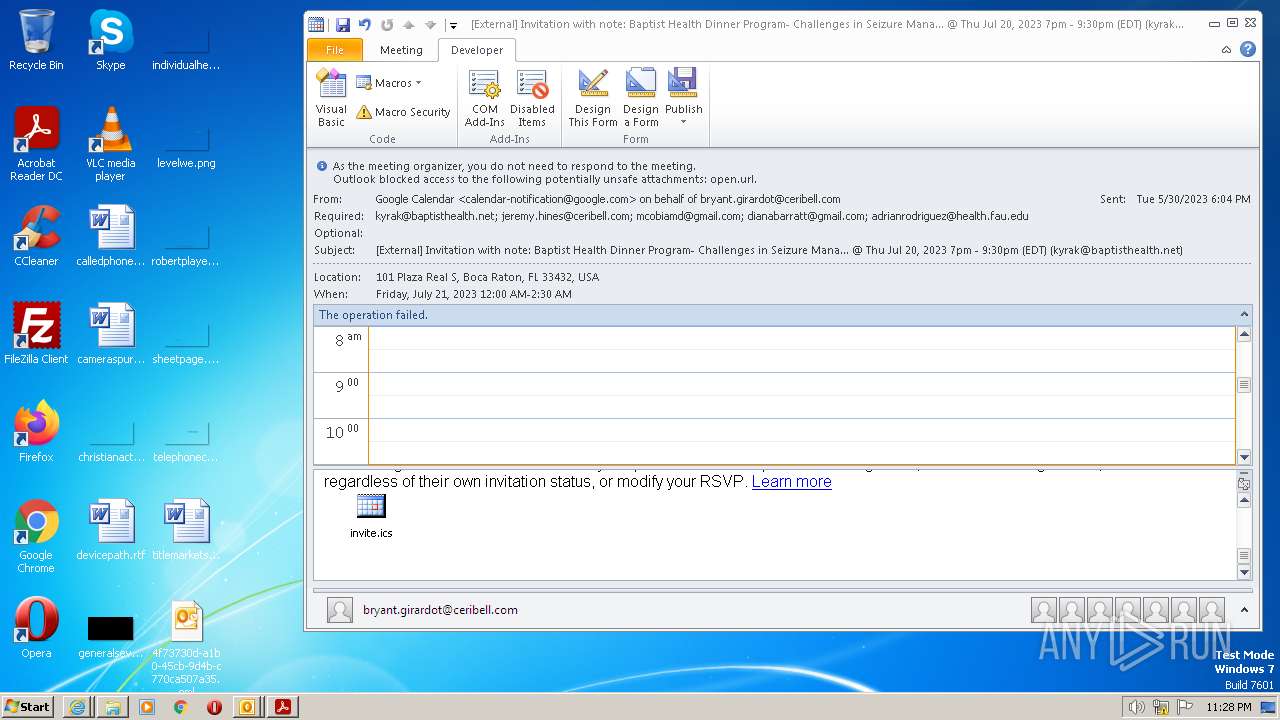Switch to Outlook taskbar button
The height and width of the screenshot is (720, 1280).
247,707
